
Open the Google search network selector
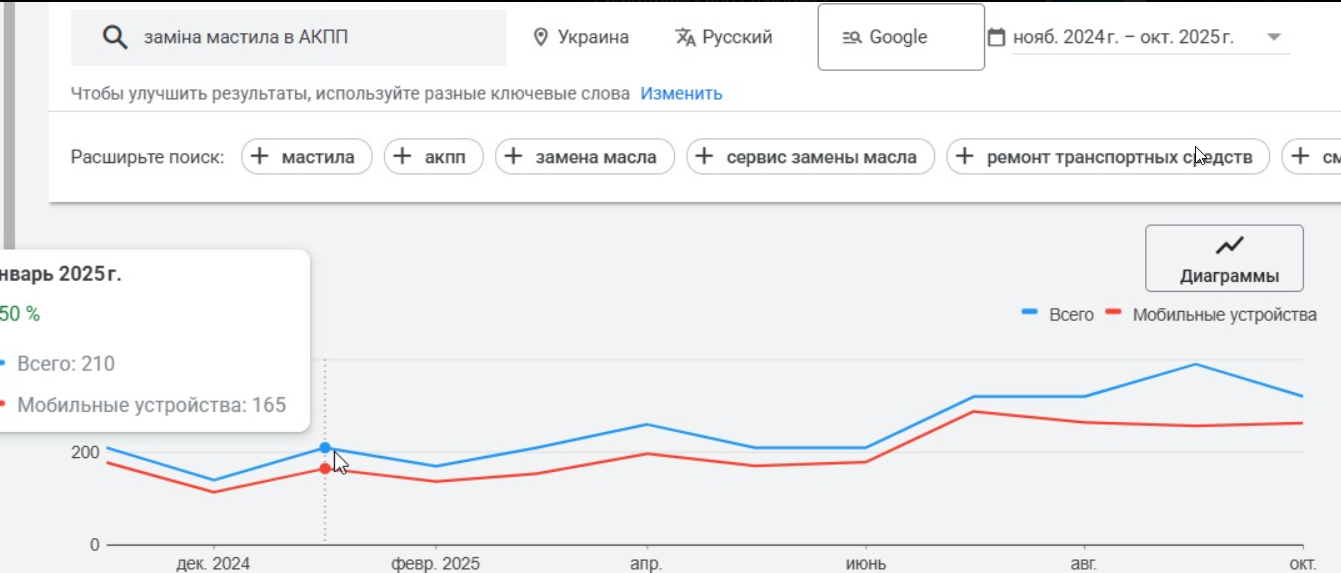(x=900, y=38)
